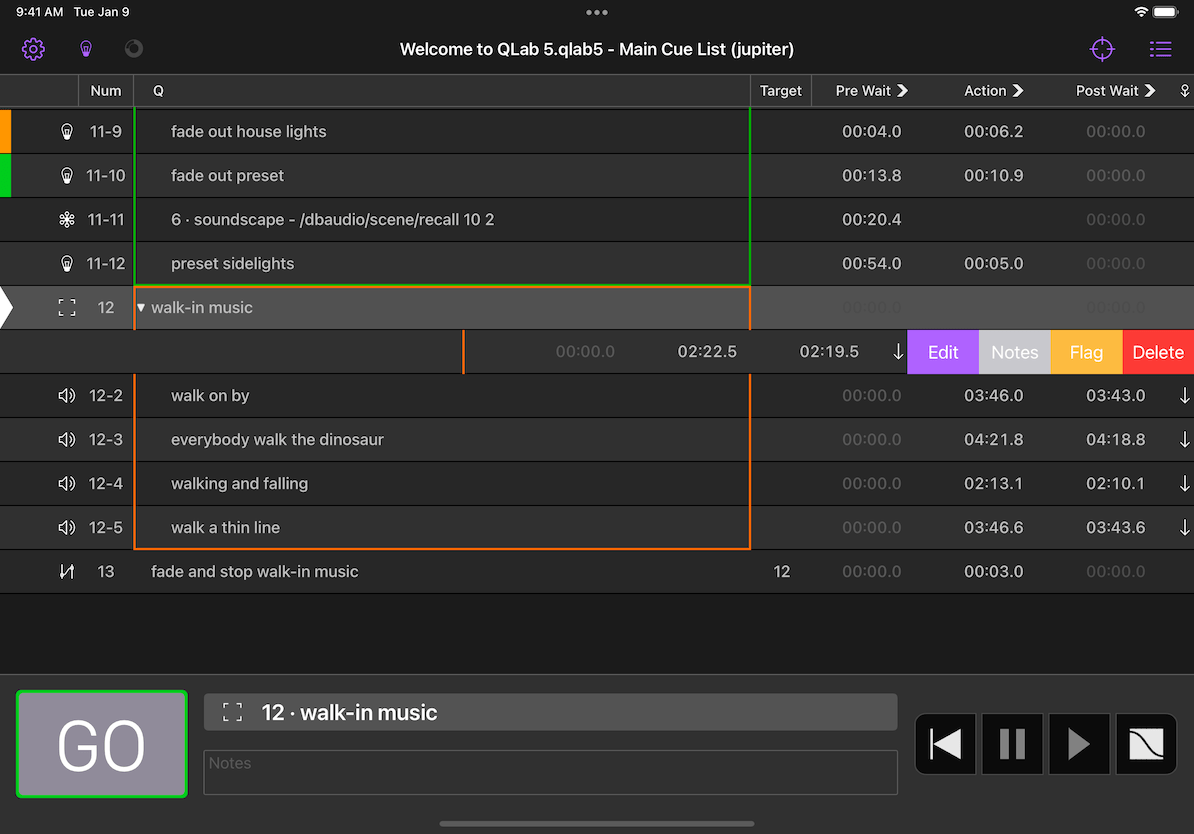1194x834 pixels.
Task: Click the light cue icon on fade out house lights
Action: (67, 131)
